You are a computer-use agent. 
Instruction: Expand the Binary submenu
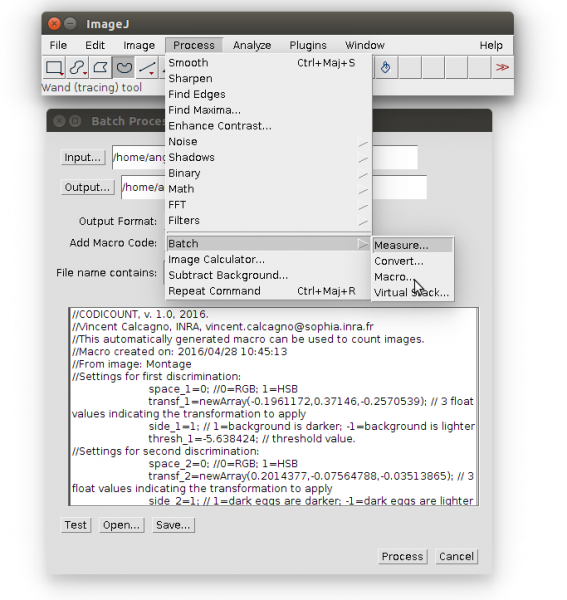[268, 173]
